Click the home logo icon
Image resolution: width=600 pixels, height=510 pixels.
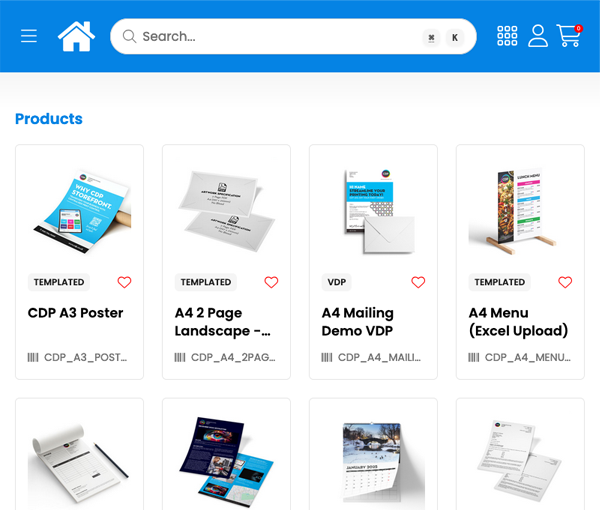click(x=76, y=36)
